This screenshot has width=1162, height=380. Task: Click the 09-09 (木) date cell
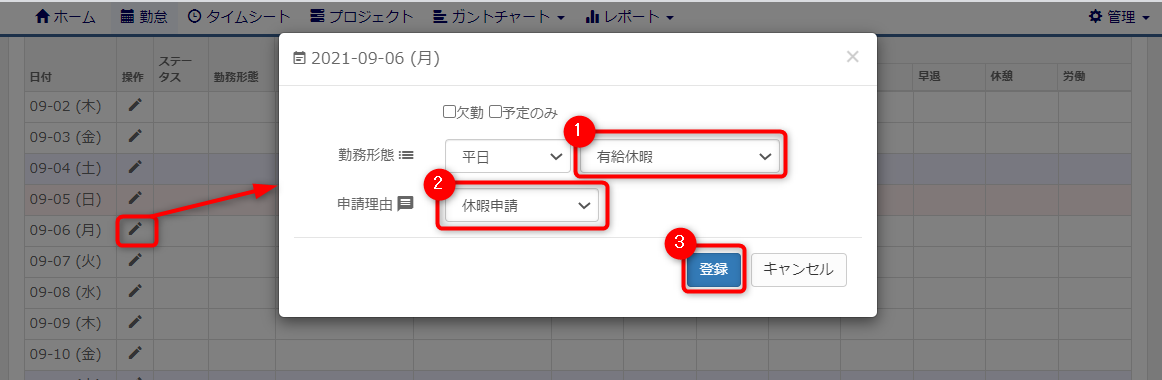70,323
